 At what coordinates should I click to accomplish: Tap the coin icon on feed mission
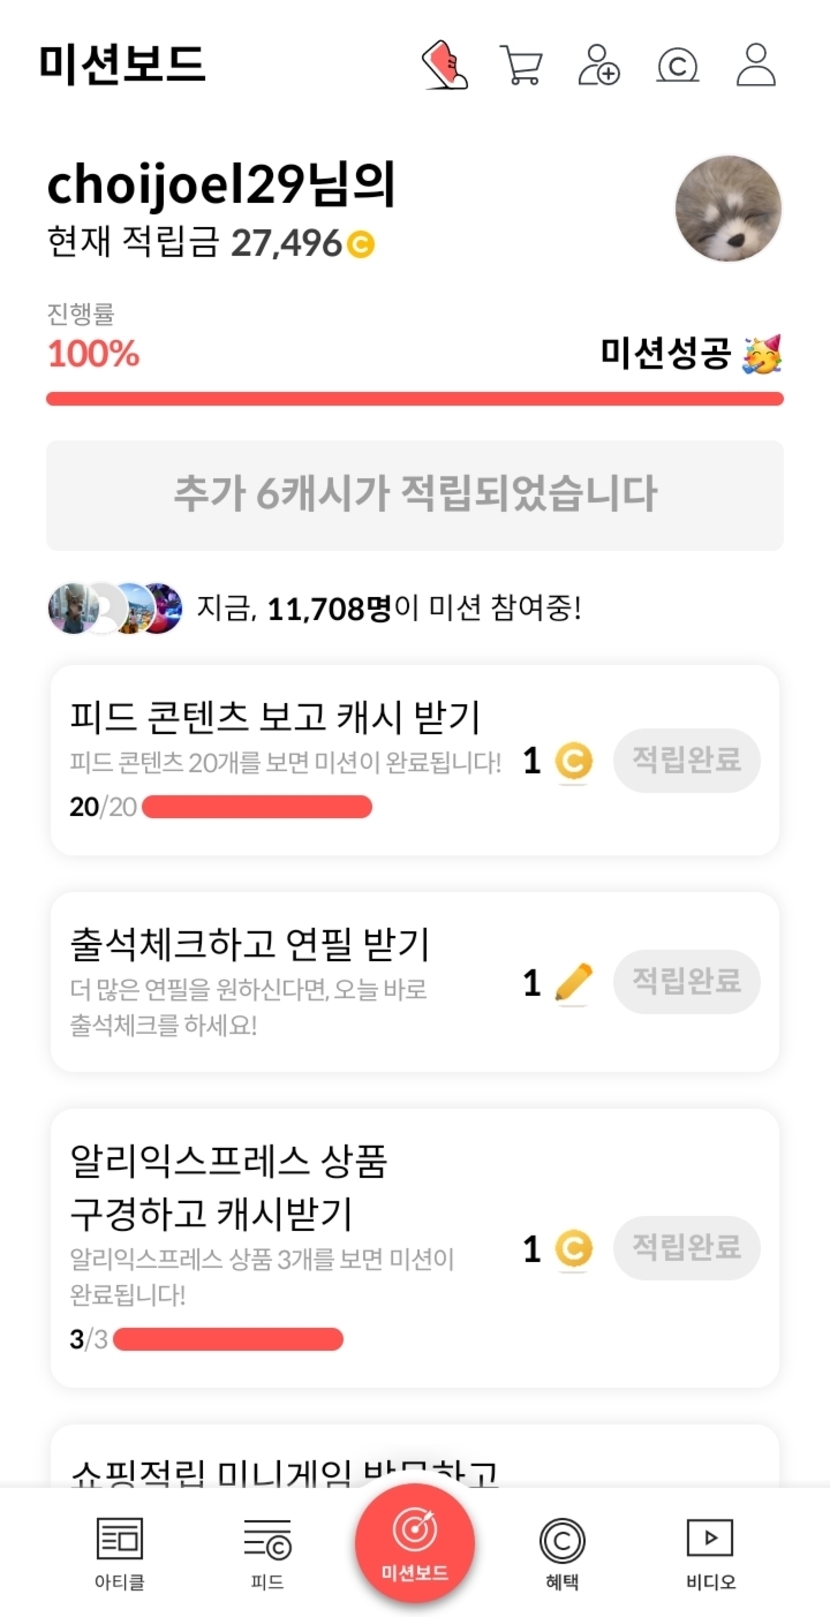[x=573, y=762]
